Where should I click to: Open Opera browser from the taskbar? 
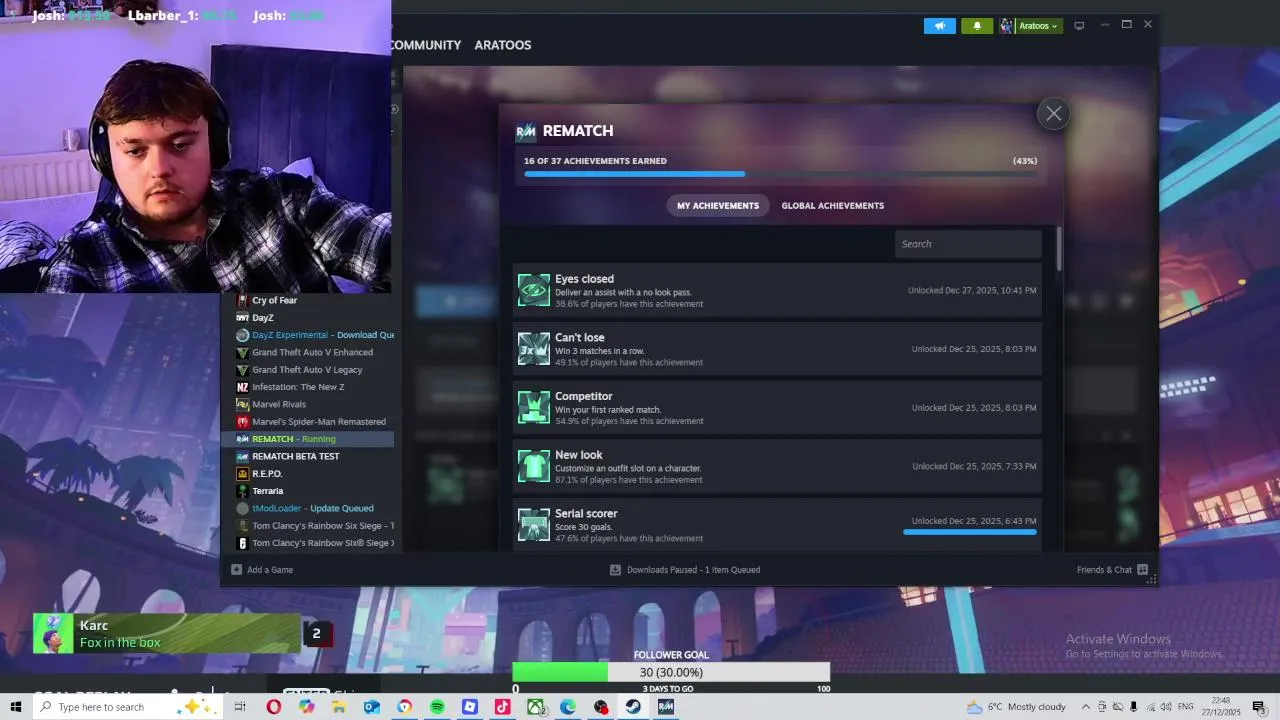[x=273, y=707]
